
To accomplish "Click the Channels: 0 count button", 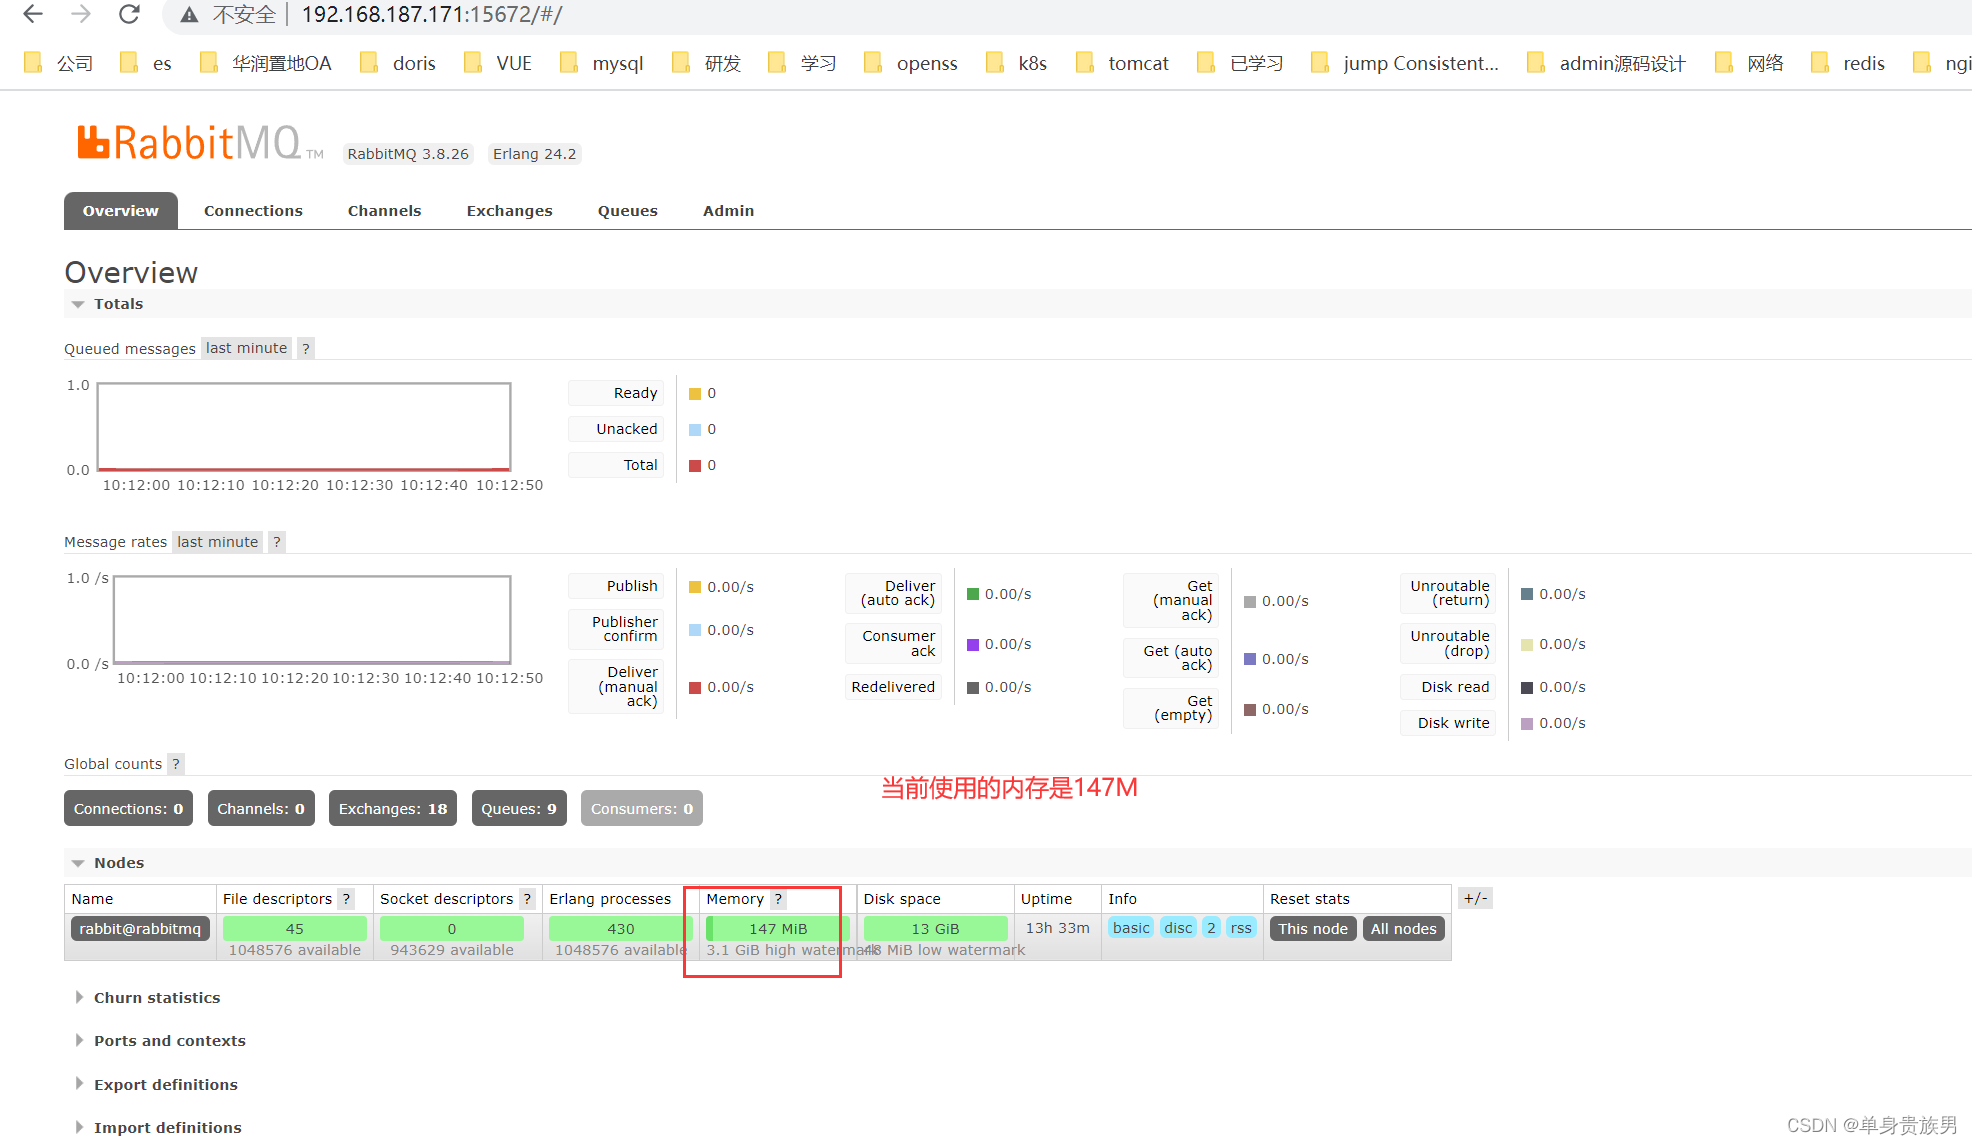I will click(x=261, y=808).
